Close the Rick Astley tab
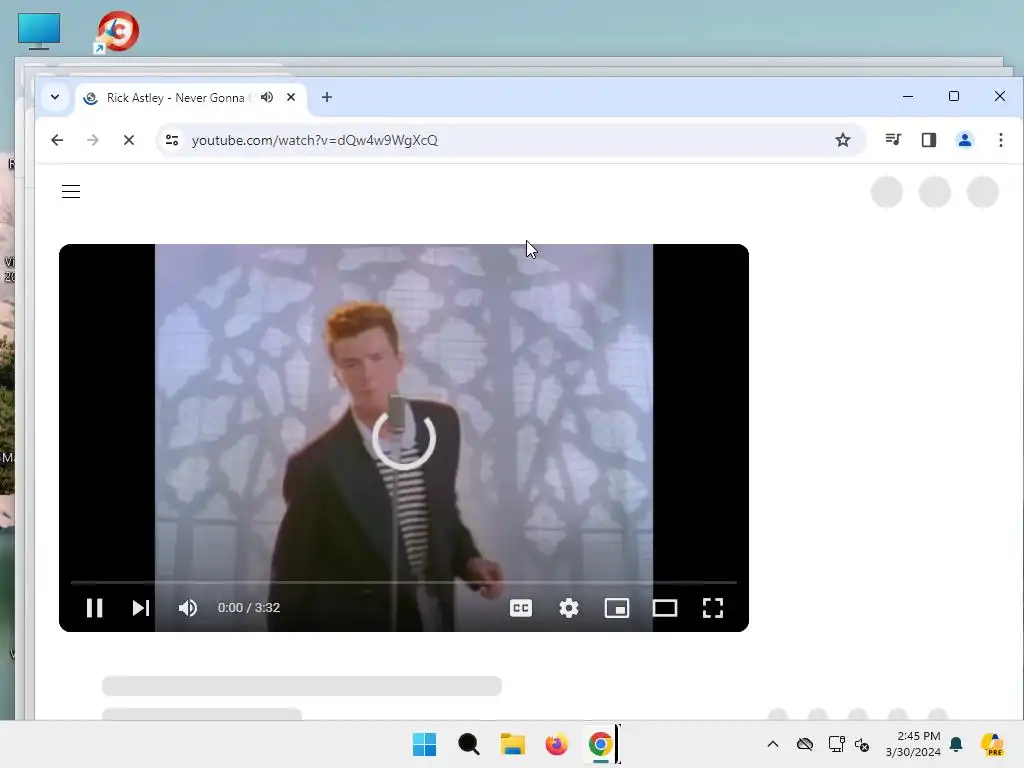The height and width of the screenshot is (768, 1024). click(x=291, y=97)
